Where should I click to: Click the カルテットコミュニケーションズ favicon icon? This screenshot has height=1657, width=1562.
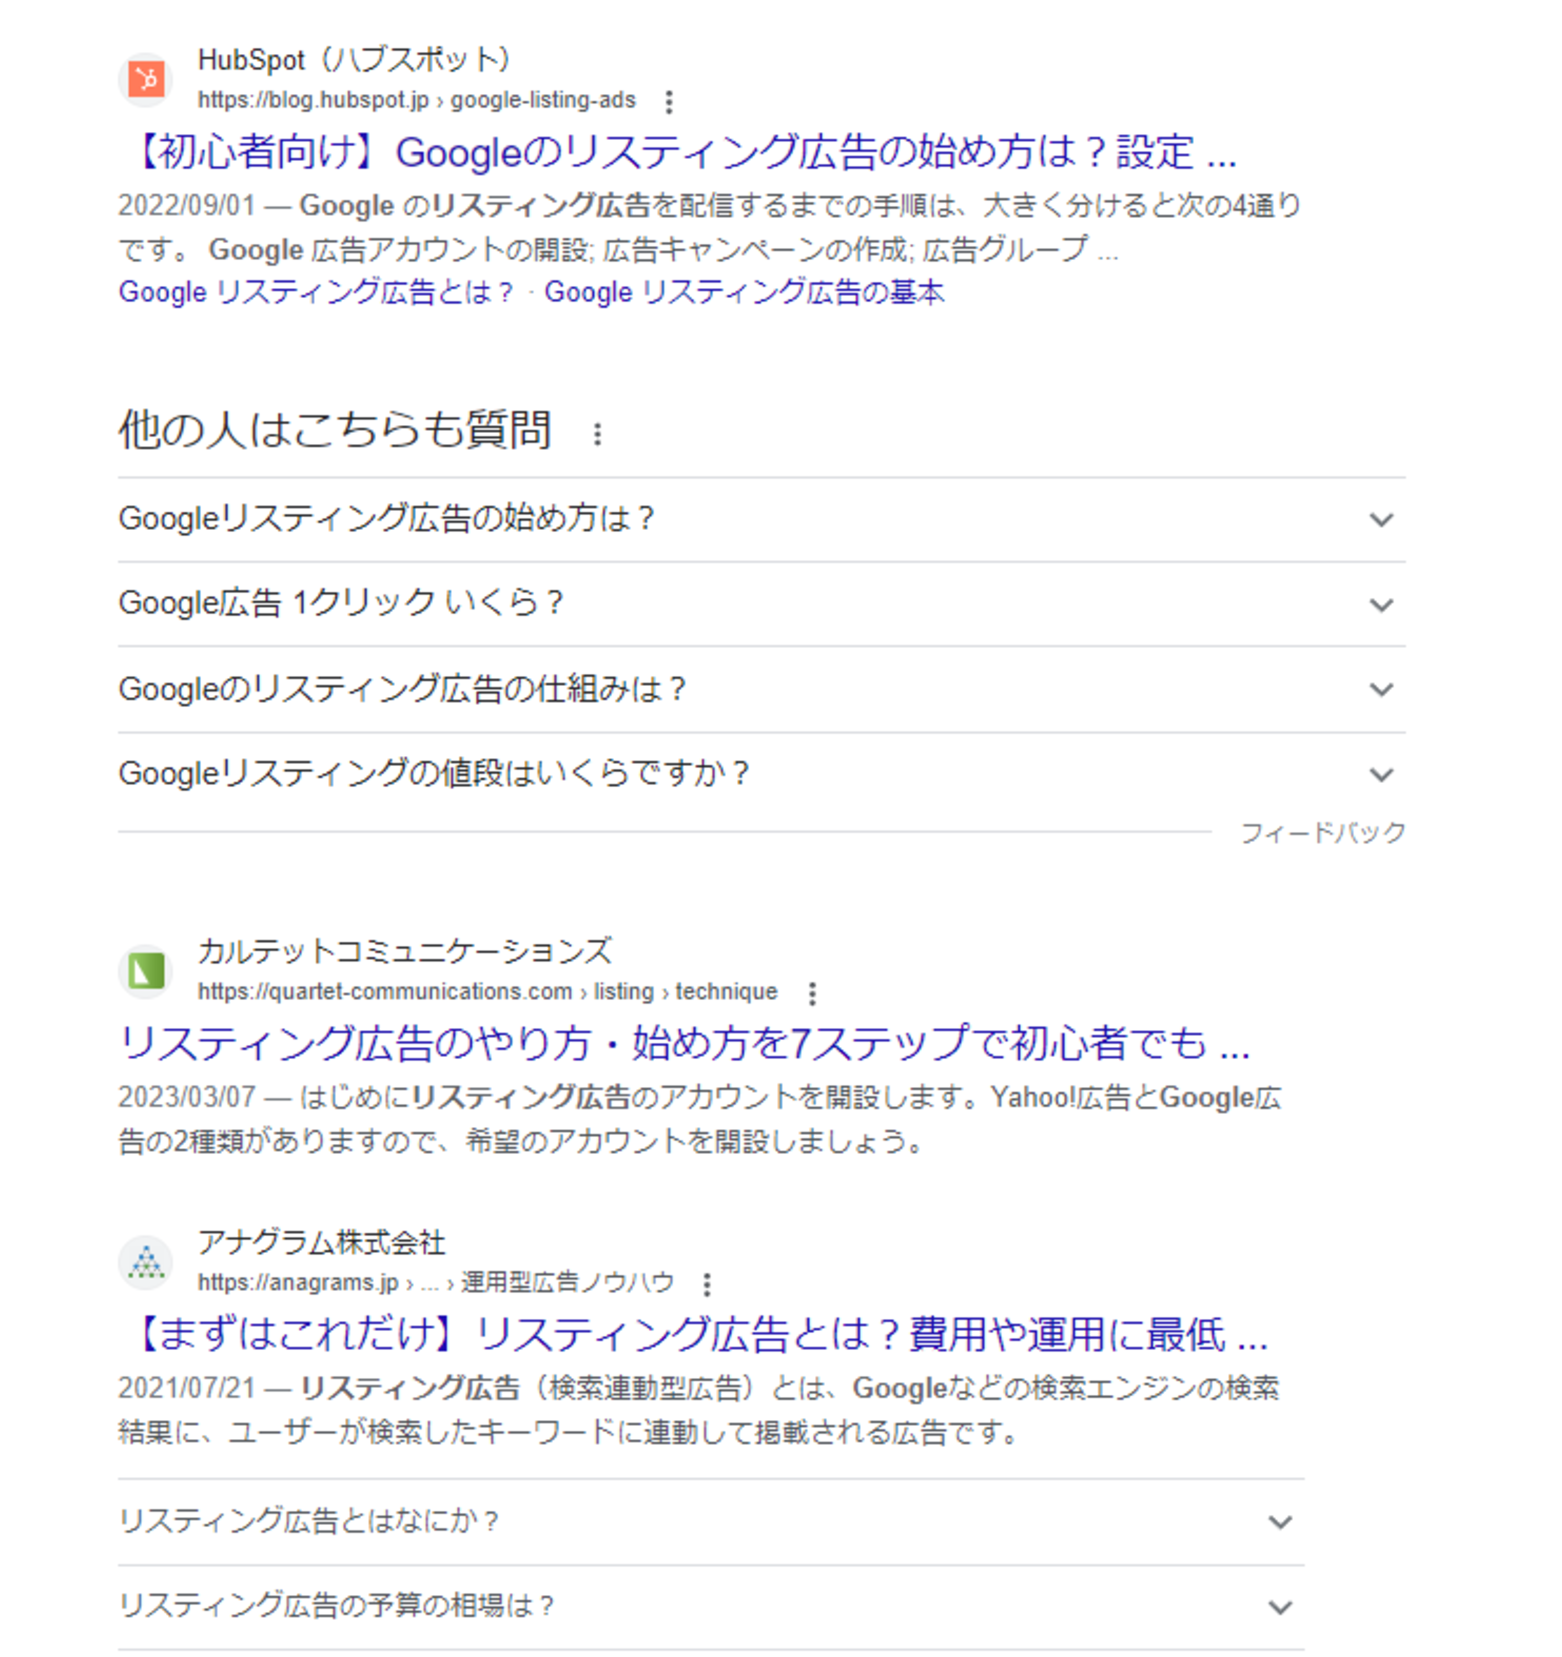tap(146, 971)
